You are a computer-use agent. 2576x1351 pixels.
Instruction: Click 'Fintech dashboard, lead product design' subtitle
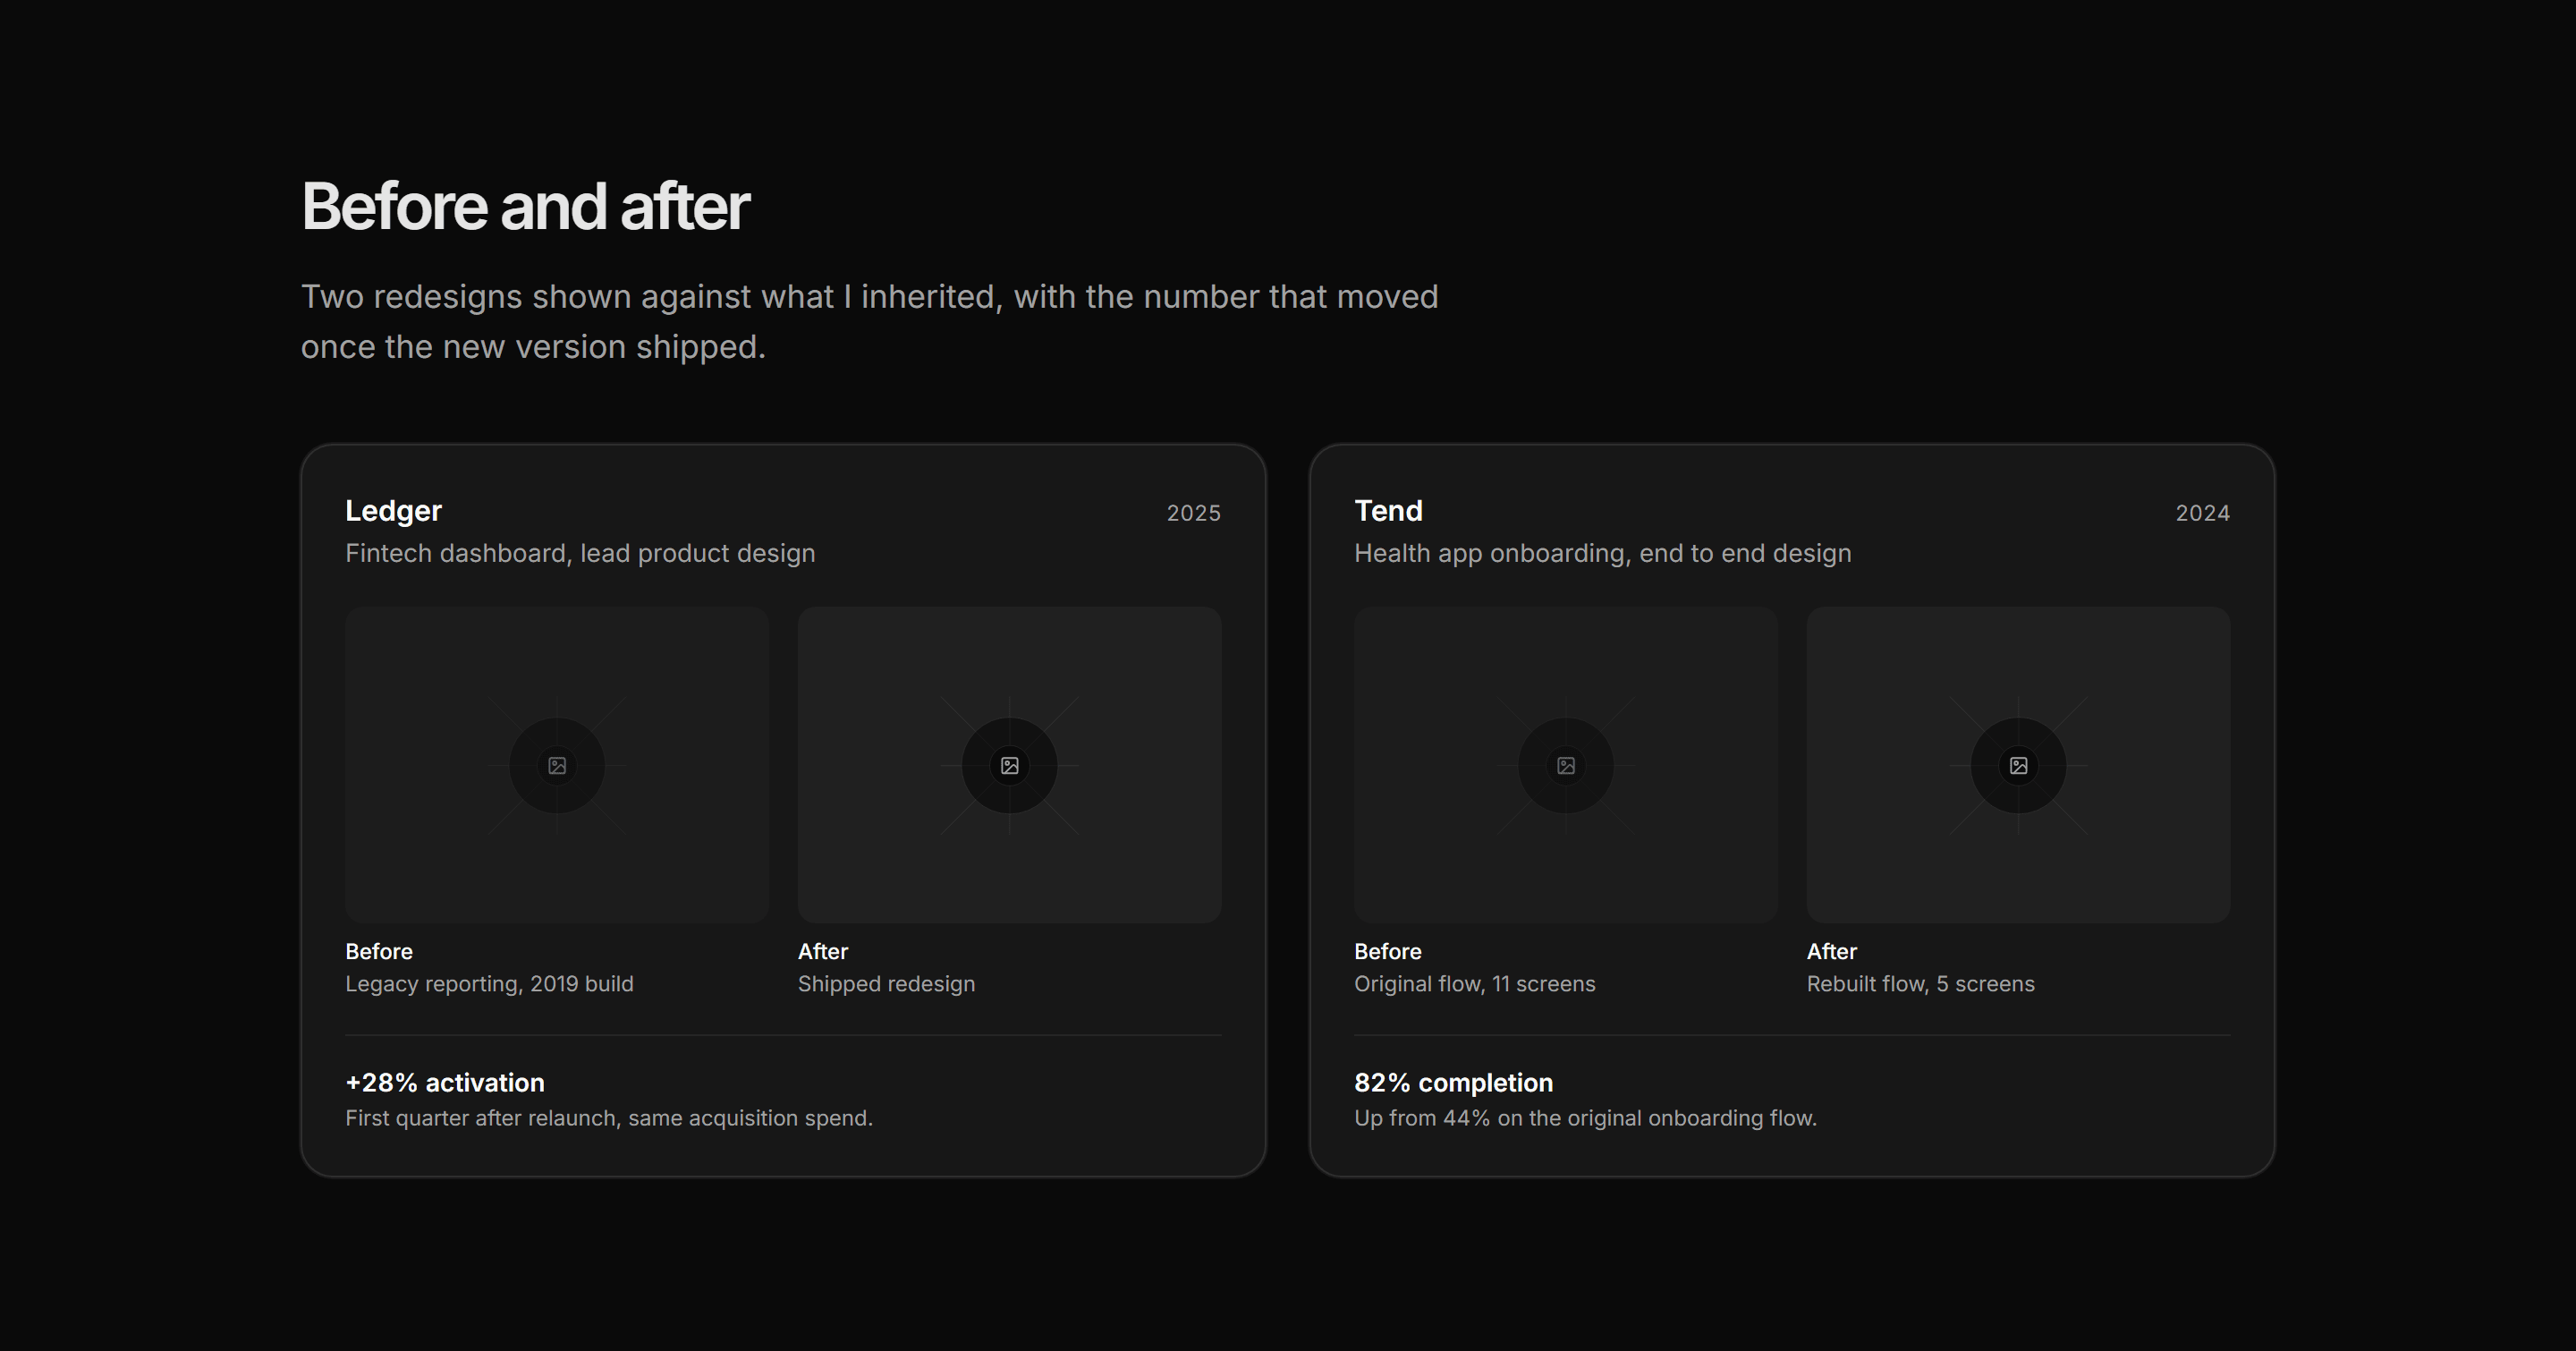coord(580,553)
